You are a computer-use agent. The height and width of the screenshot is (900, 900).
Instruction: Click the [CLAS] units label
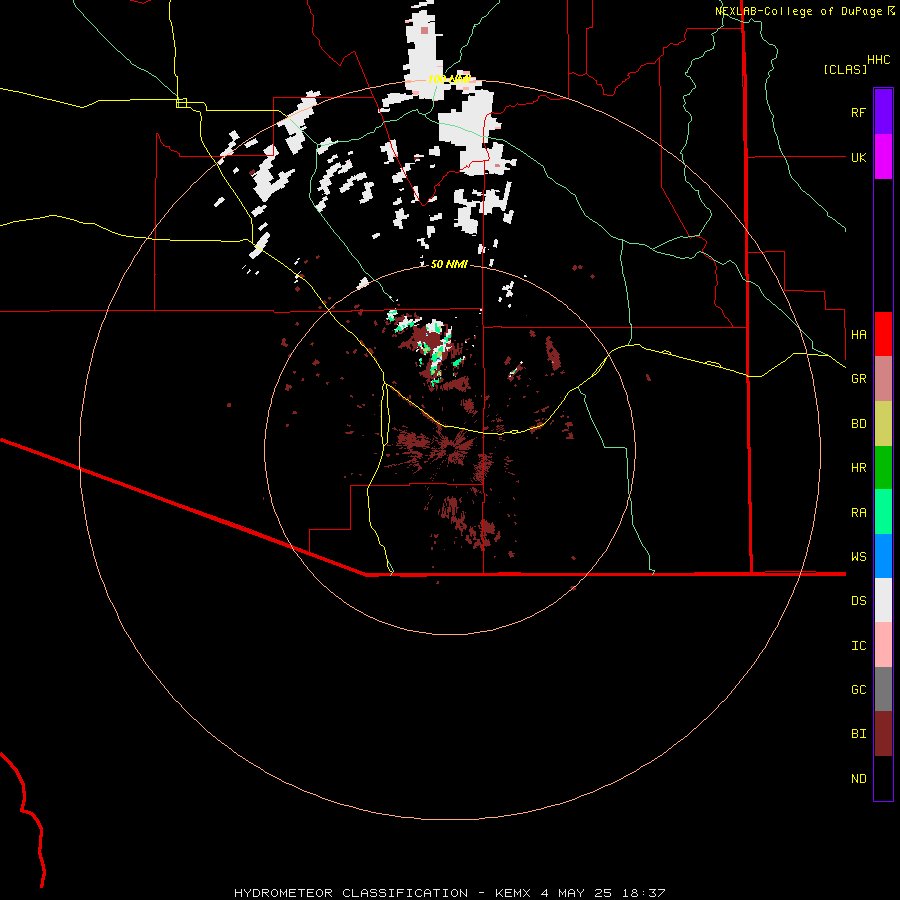[845, 69]
